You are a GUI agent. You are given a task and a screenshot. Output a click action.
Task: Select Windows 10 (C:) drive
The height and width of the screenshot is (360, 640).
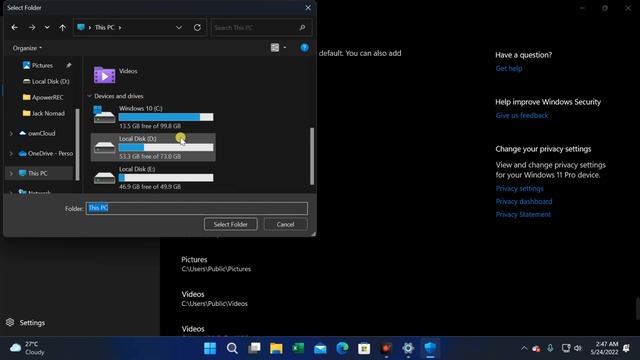click(153, 117)
